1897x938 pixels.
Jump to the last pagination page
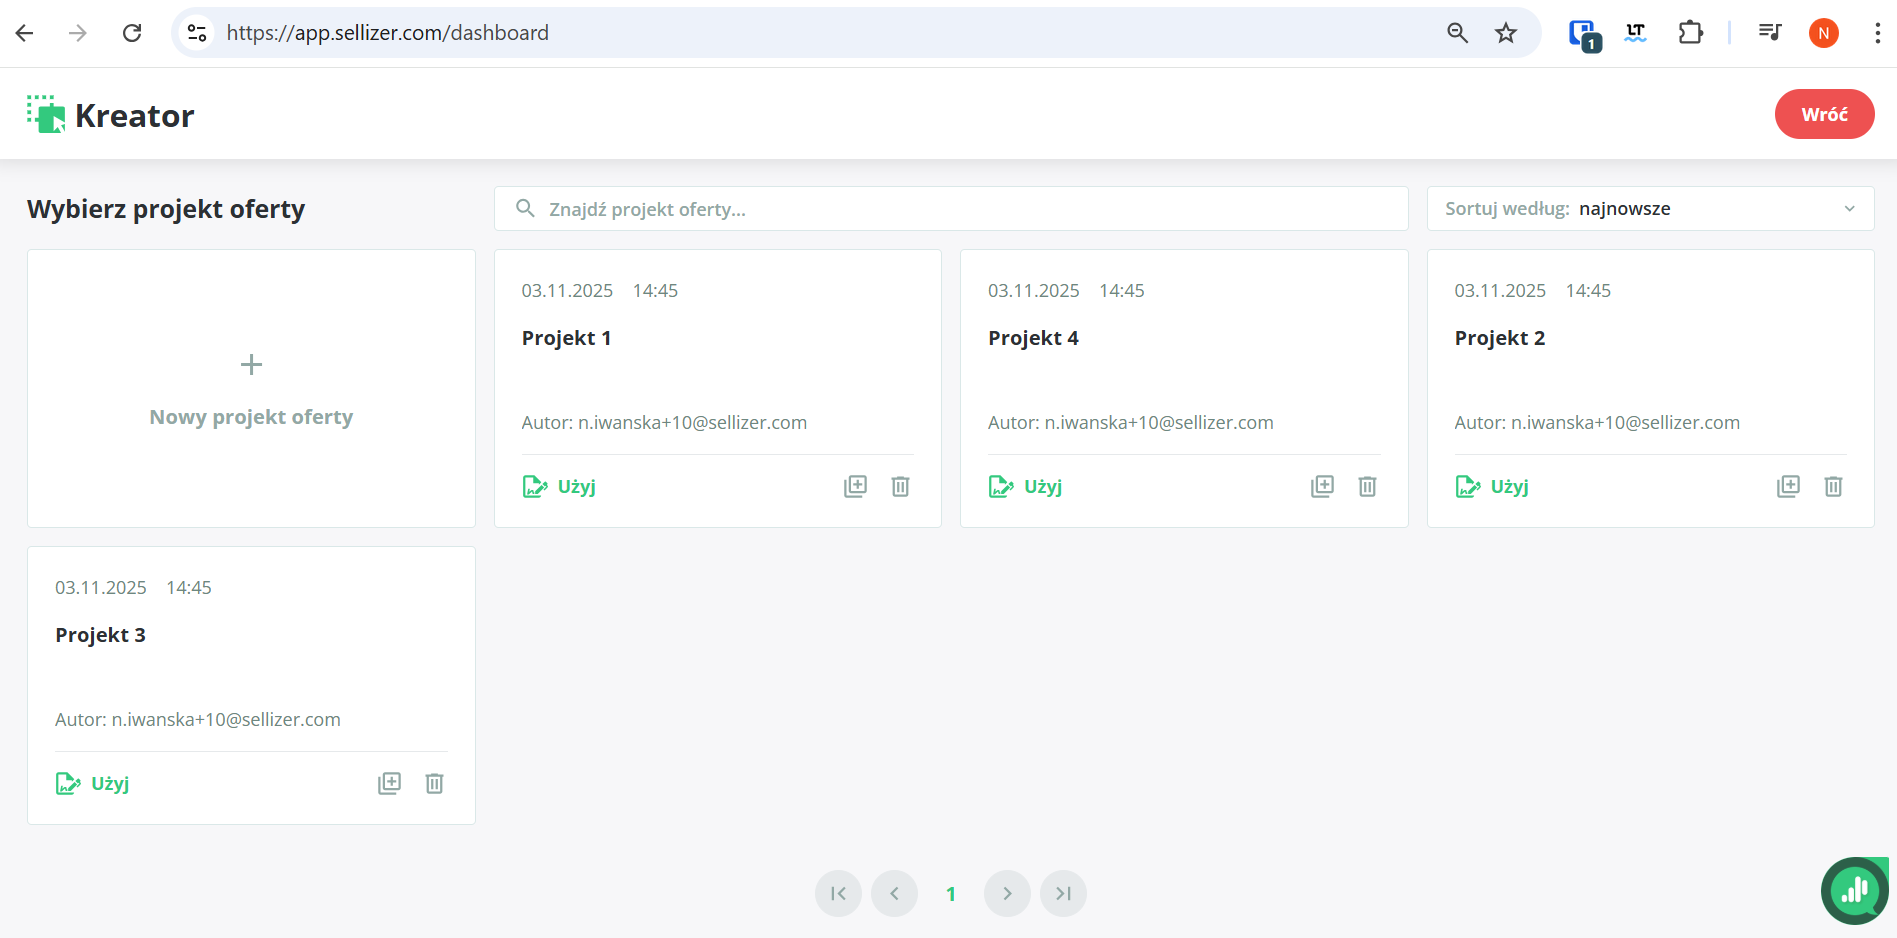pos(1063,893)
